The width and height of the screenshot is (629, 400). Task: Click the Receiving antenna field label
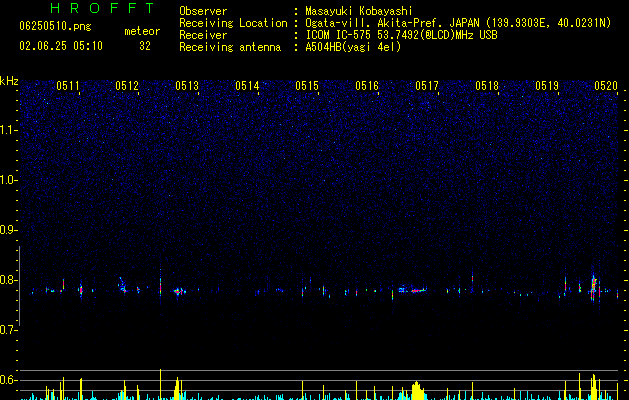[x=230, y=47]
